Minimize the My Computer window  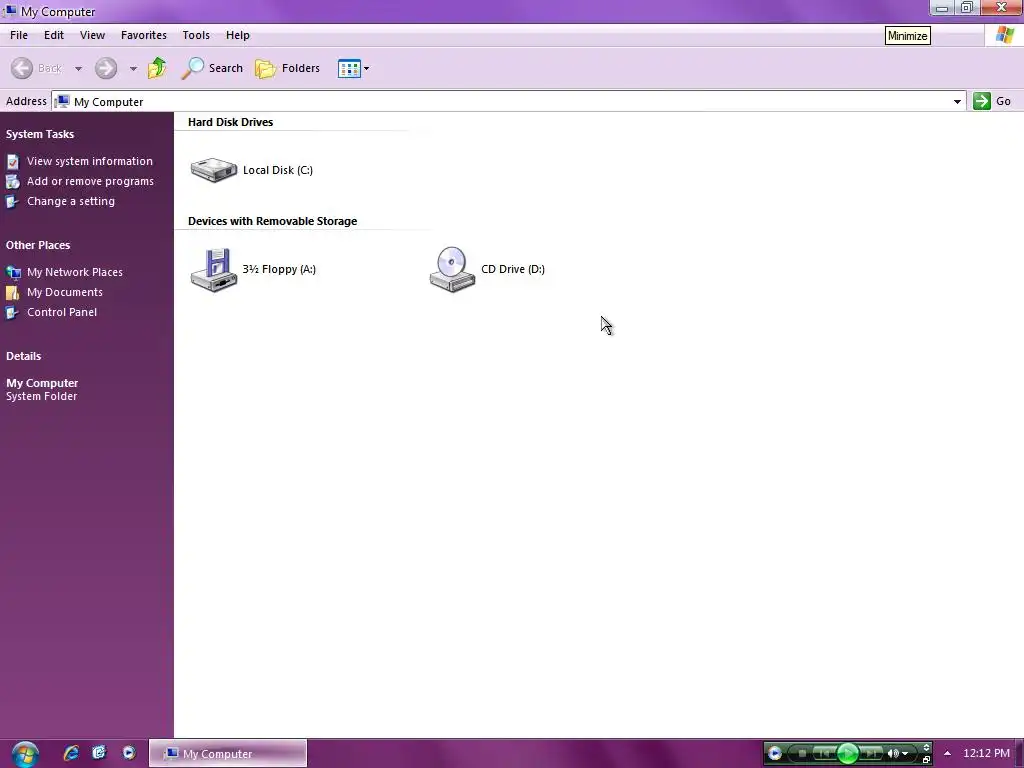[942, 8]
